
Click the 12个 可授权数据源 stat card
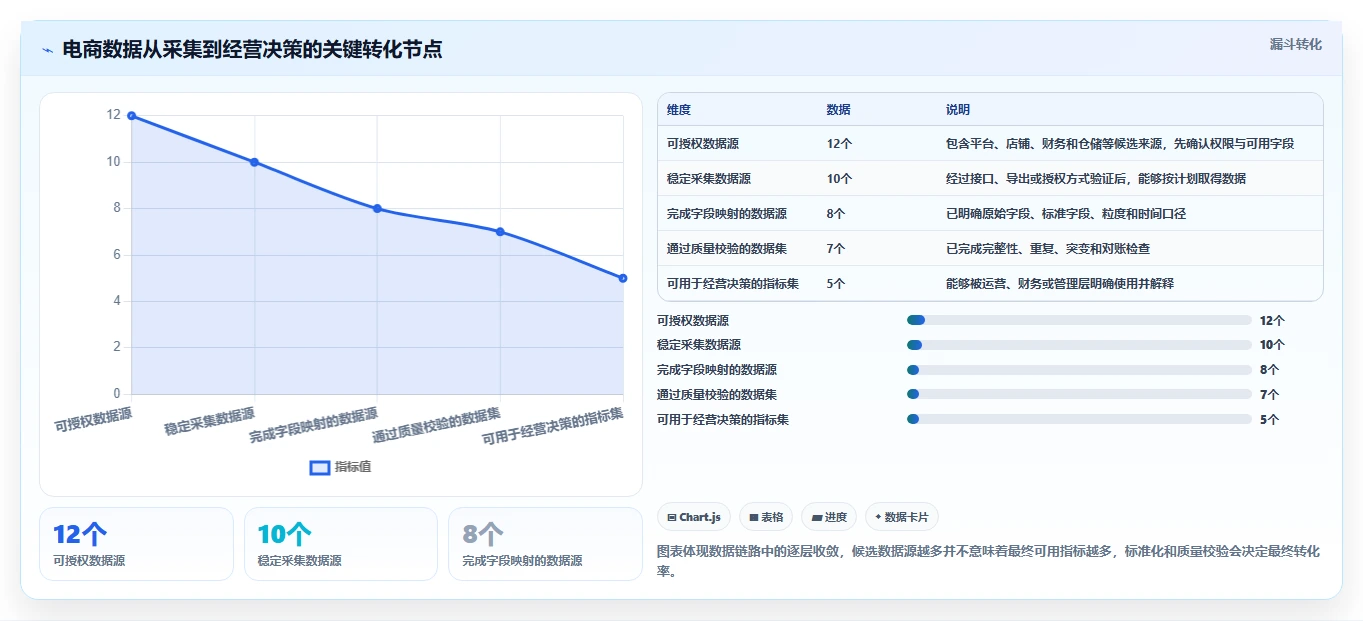(x=136, y=544)
